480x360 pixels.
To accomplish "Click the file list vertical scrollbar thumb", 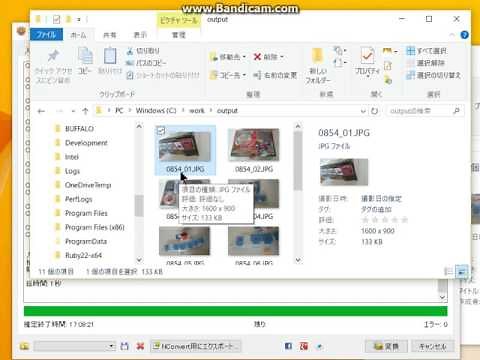I will pyautogui.click(x=298, y=161).
